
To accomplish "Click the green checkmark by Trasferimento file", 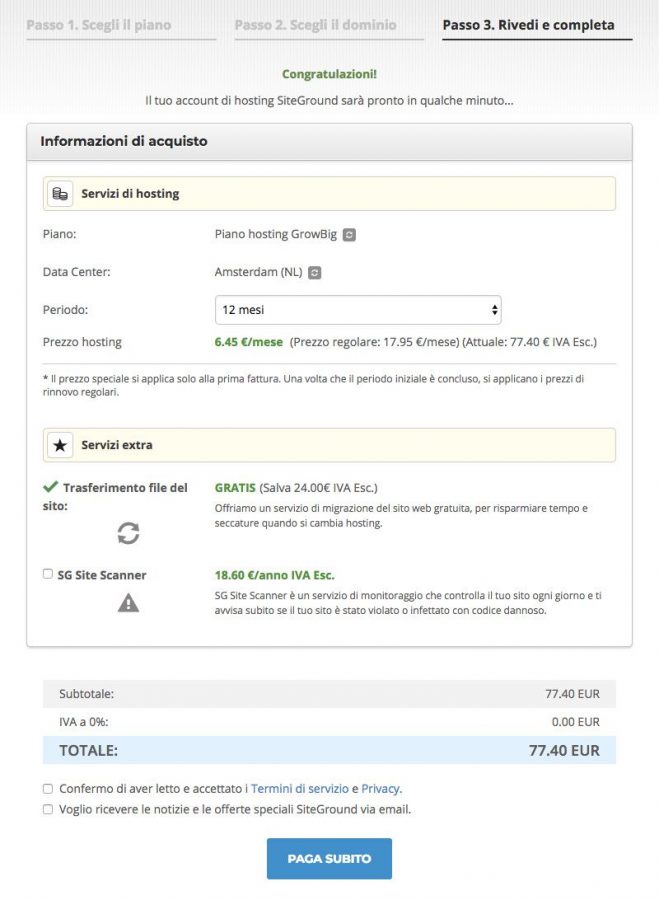I will point(51,487).
